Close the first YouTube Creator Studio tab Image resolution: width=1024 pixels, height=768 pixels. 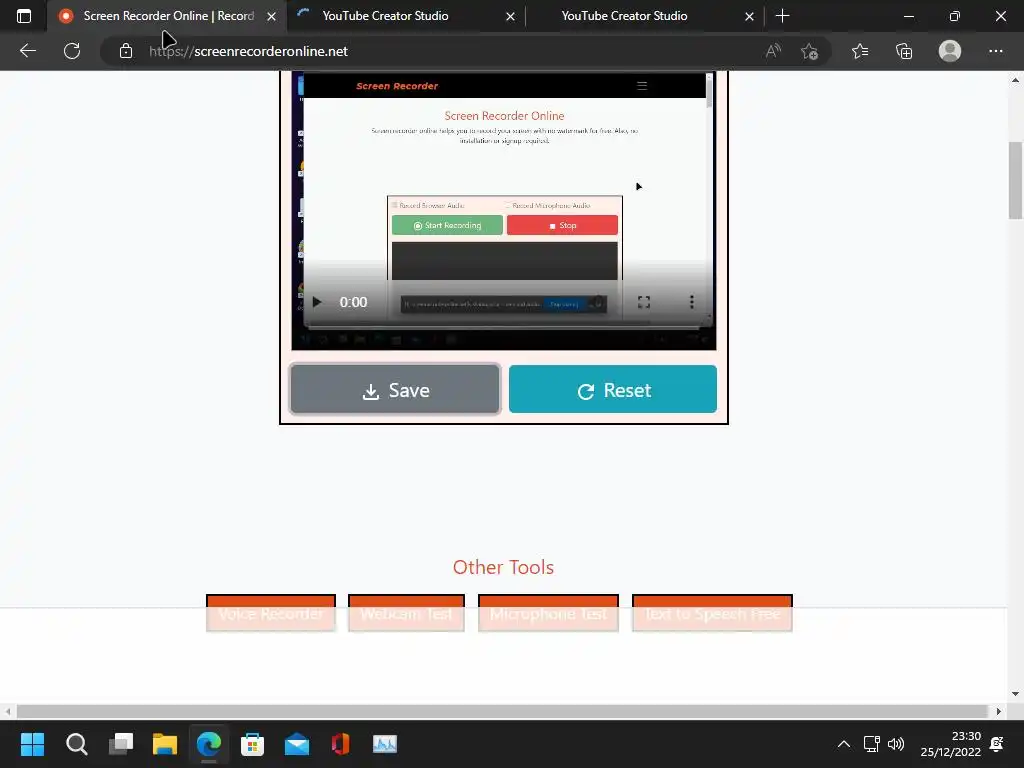[511, 17]
